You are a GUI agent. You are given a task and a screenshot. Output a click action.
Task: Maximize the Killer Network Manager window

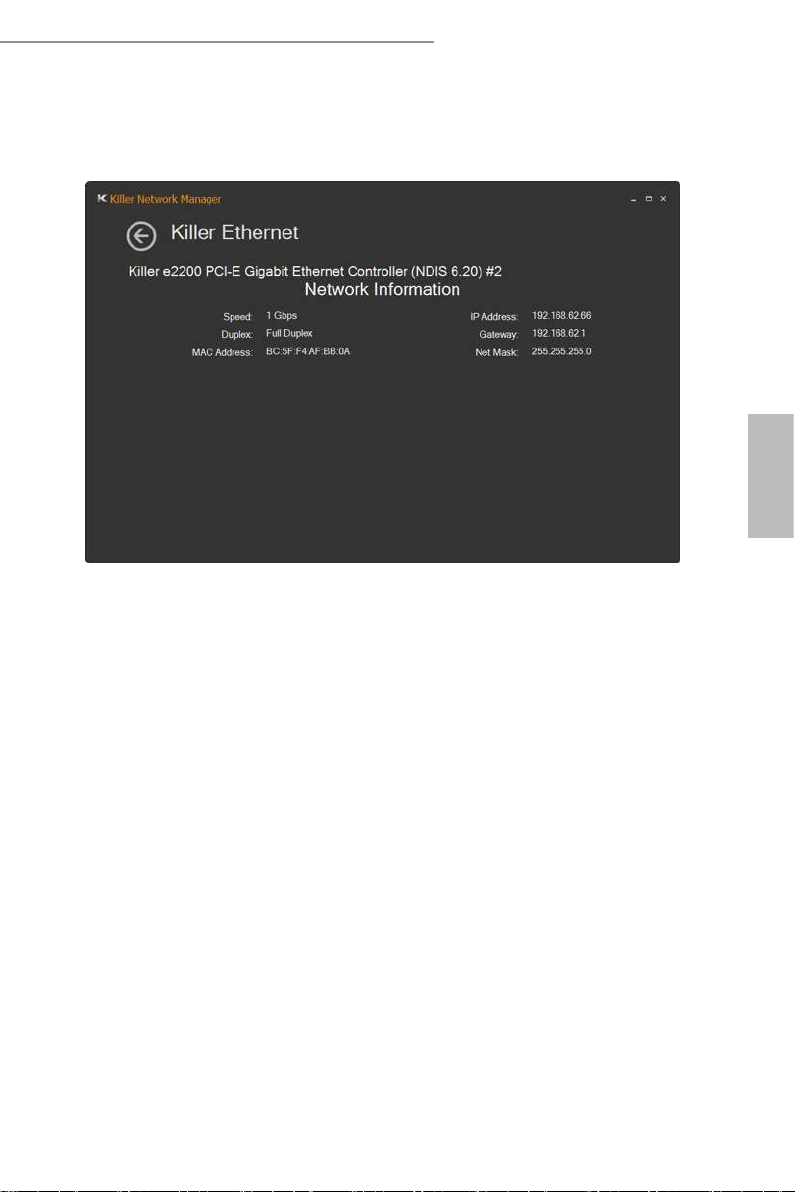(x=648, y=198)
